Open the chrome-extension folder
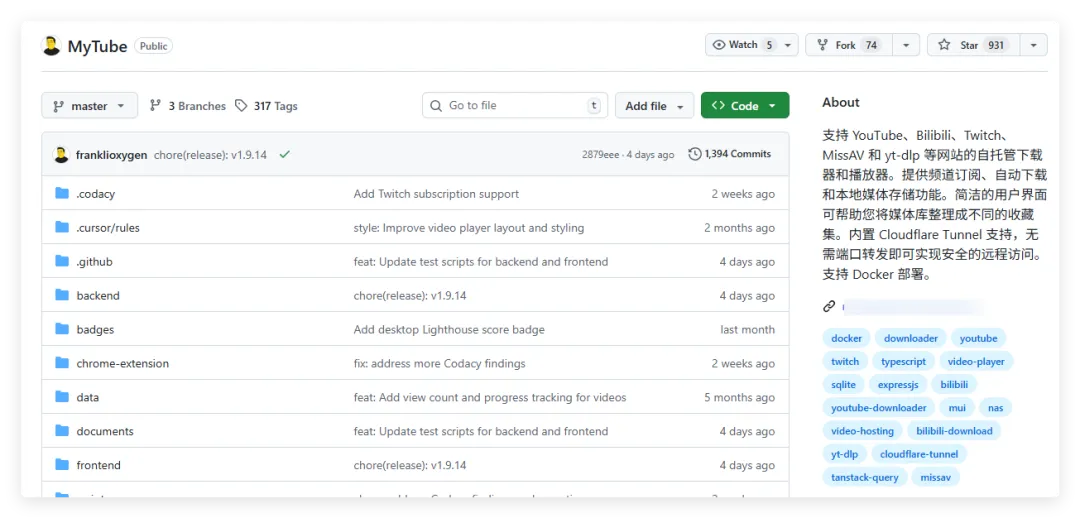This screenshot has height=518, width=1080. click(x=123, y=364)
